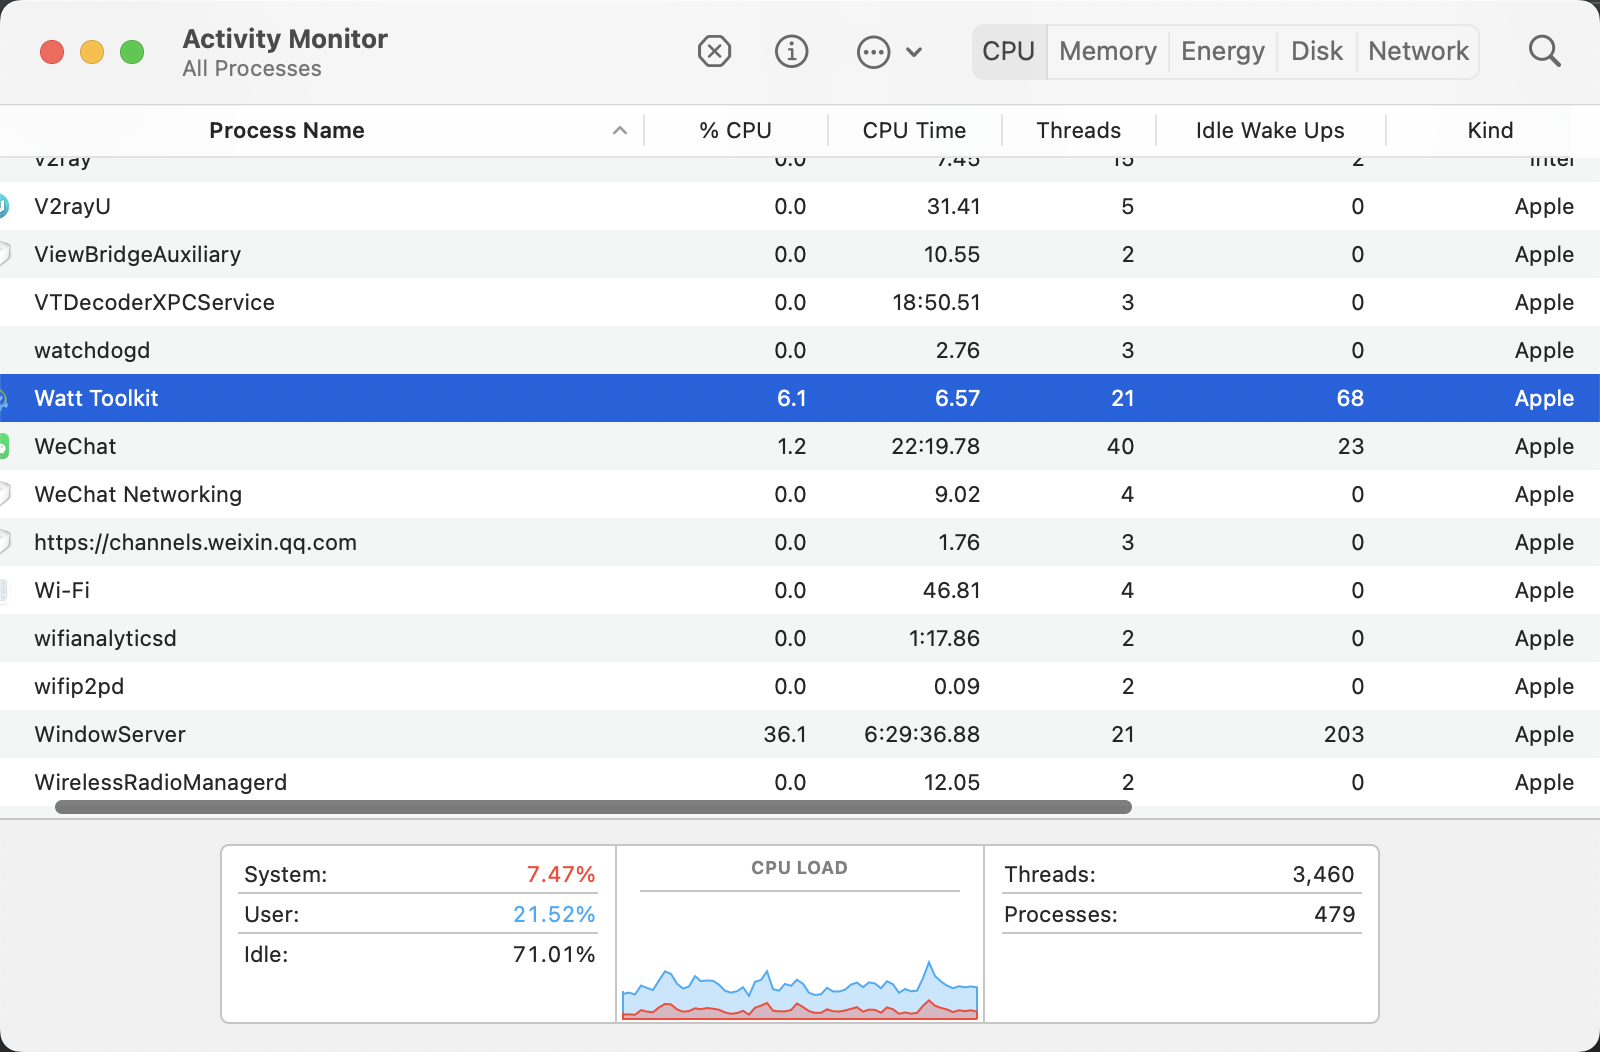Toggle the Disk view on

click(1316, 51)
